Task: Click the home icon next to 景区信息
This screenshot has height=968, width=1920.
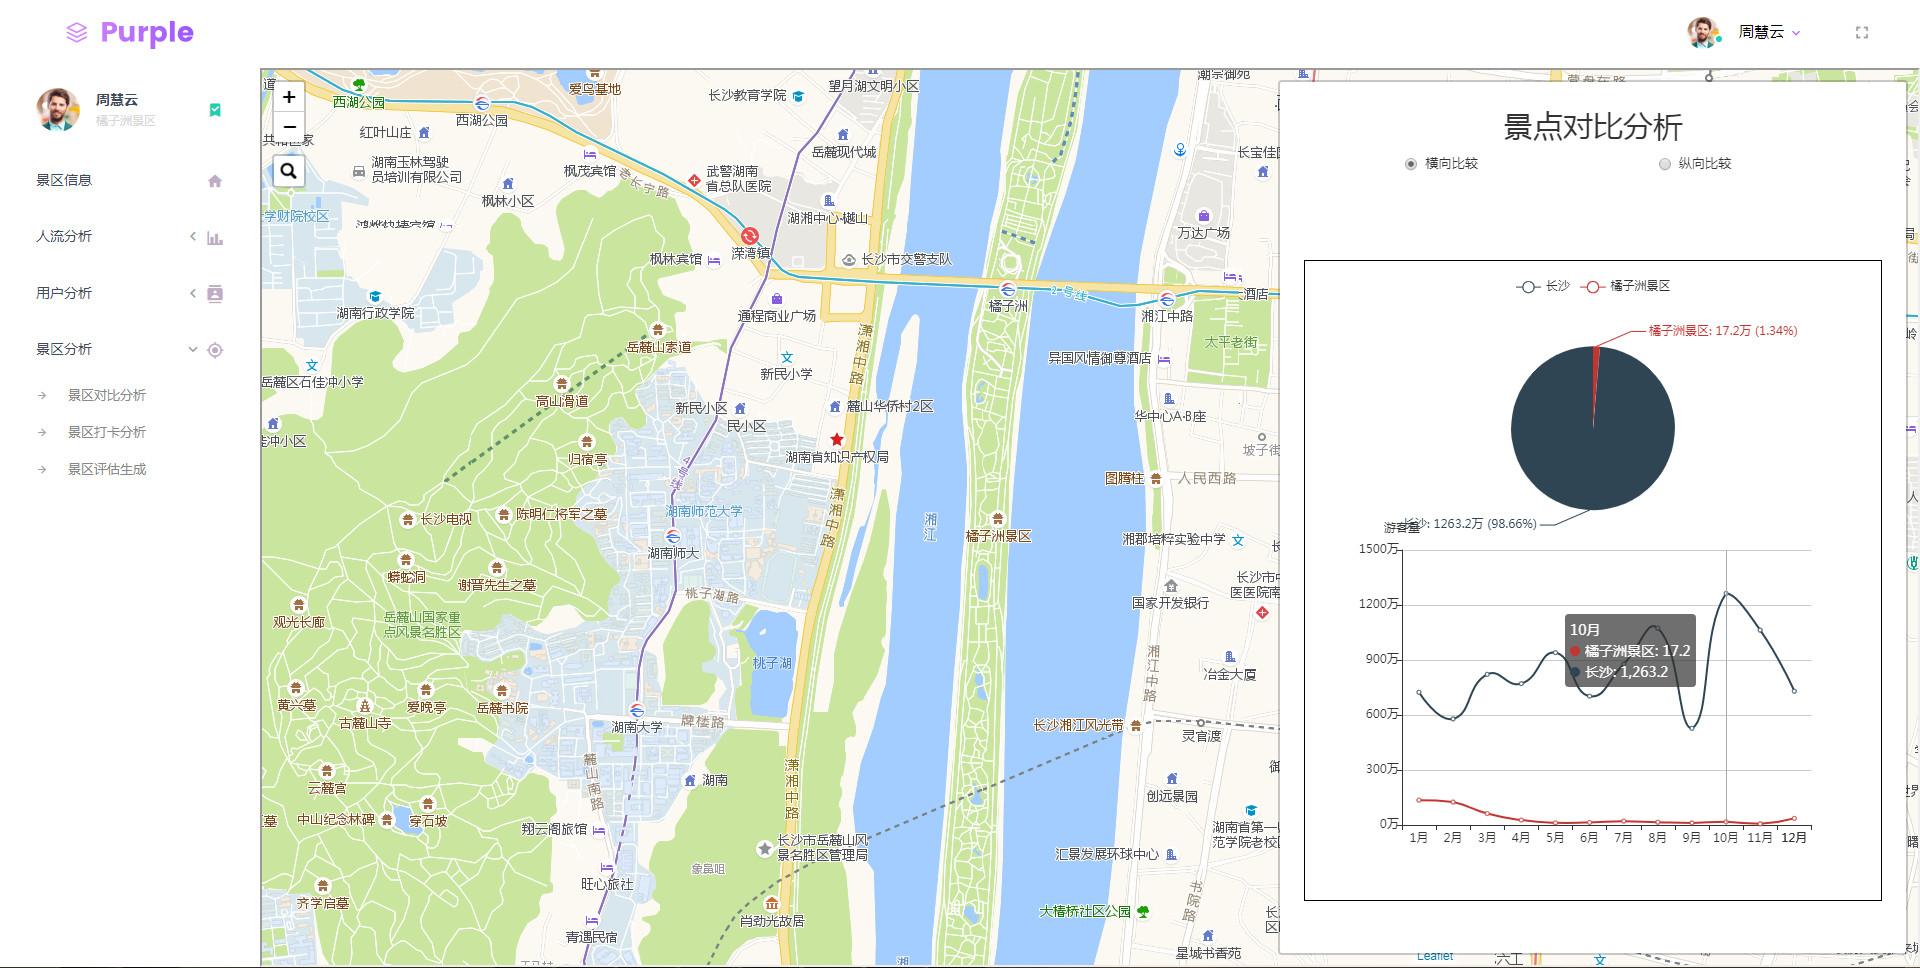Action: coord(215,181)
